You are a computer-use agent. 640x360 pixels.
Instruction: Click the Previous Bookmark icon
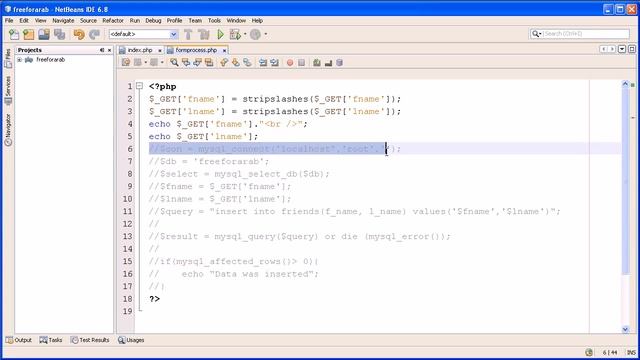pyautogui.click(x=224, y=62)
